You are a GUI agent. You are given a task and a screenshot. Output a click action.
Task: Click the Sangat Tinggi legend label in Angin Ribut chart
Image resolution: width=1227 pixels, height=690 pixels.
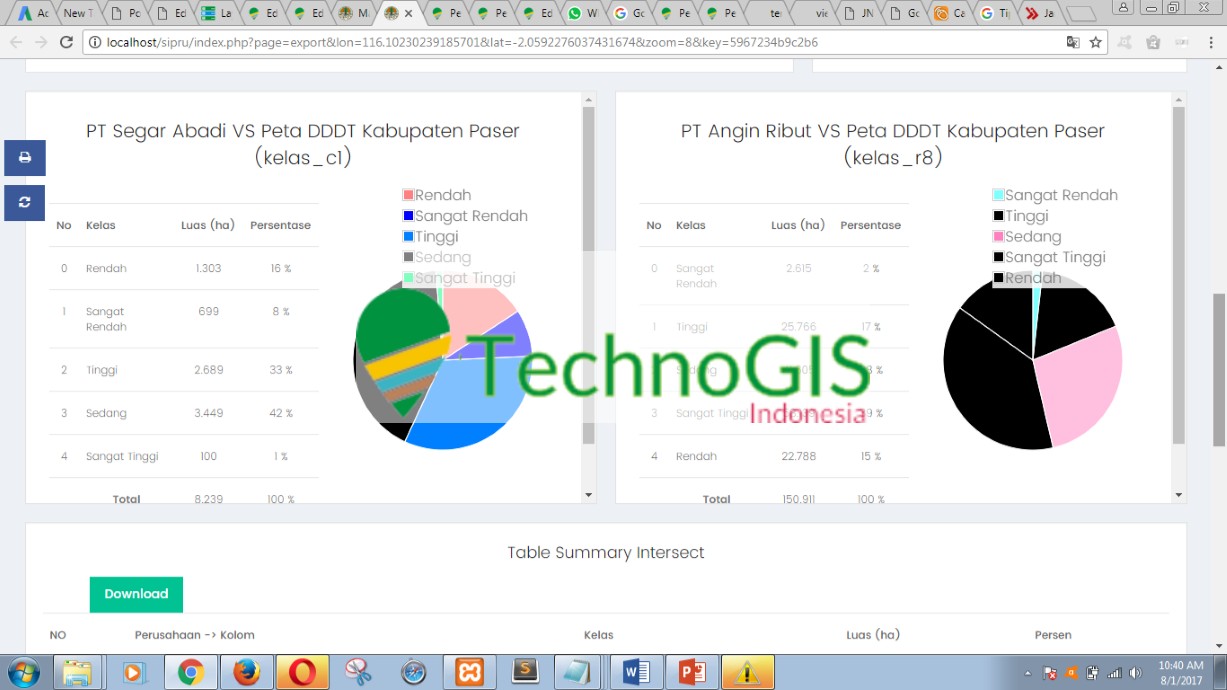click(1055, 257)
